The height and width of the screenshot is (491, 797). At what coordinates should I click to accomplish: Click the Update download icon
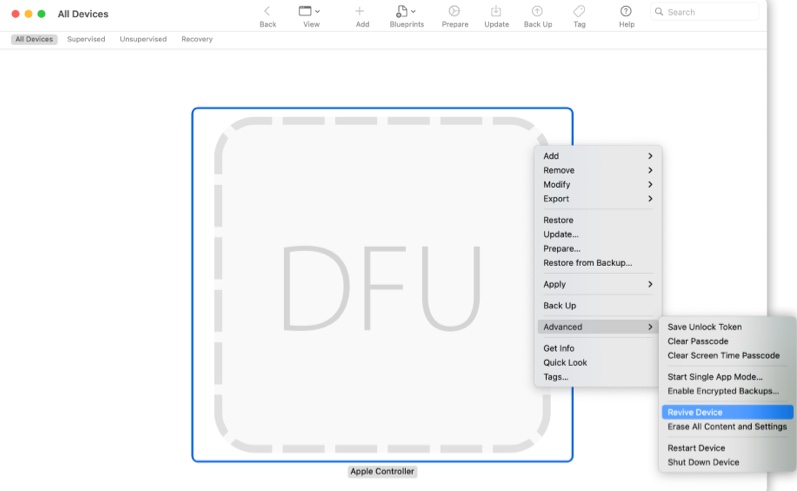(496, 11)
